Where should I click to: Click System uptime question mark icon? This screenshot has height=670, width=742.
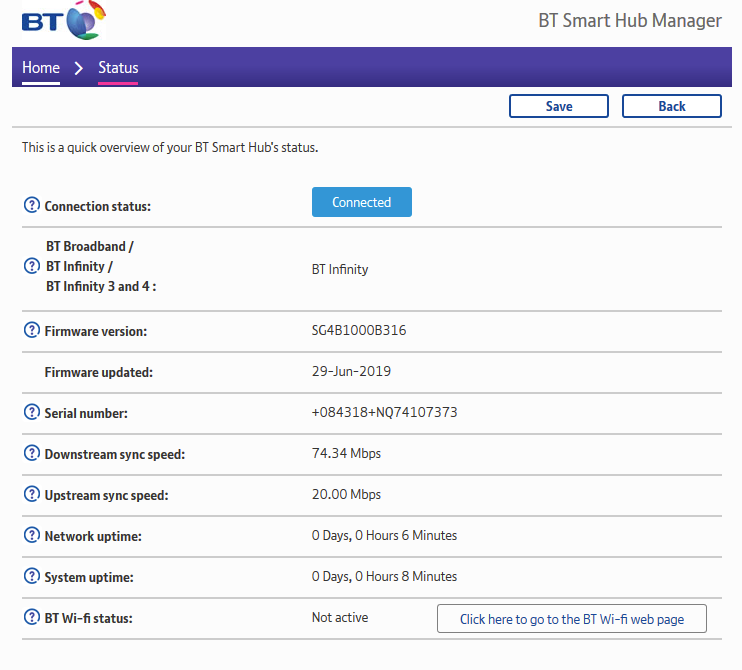coord(32,577)
